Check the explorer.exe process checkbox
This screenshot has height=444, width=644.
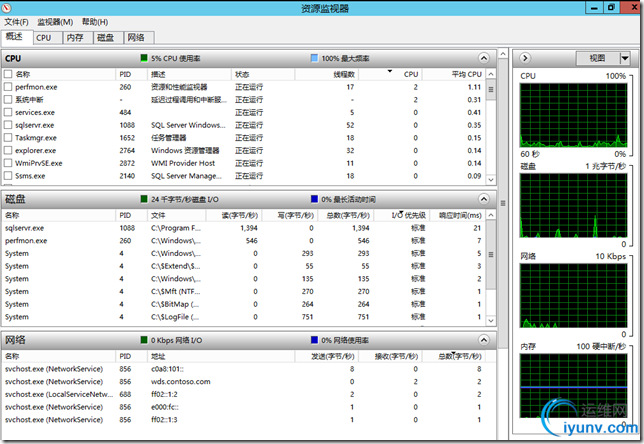tap(8, 151)
